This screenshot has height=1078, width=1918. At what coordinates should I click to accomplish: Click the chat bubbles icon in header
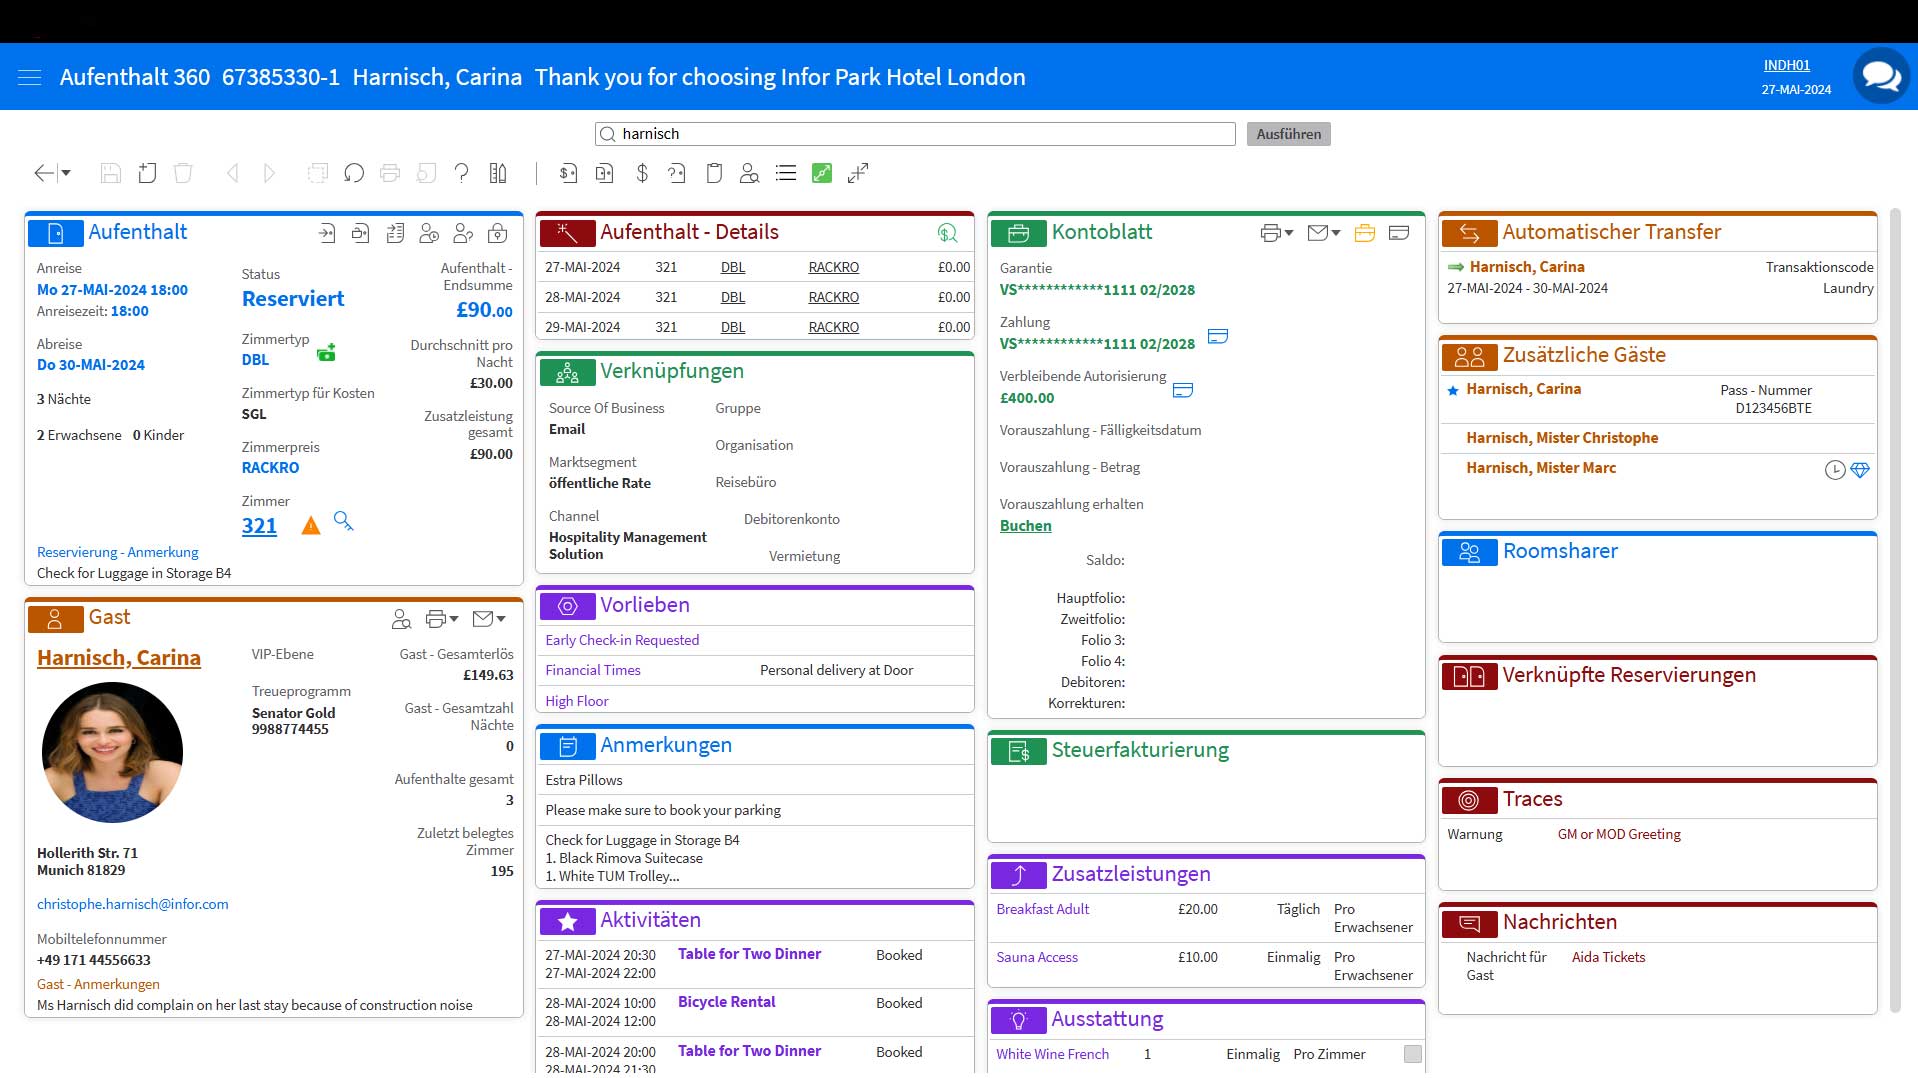[x=1880, y=76]
